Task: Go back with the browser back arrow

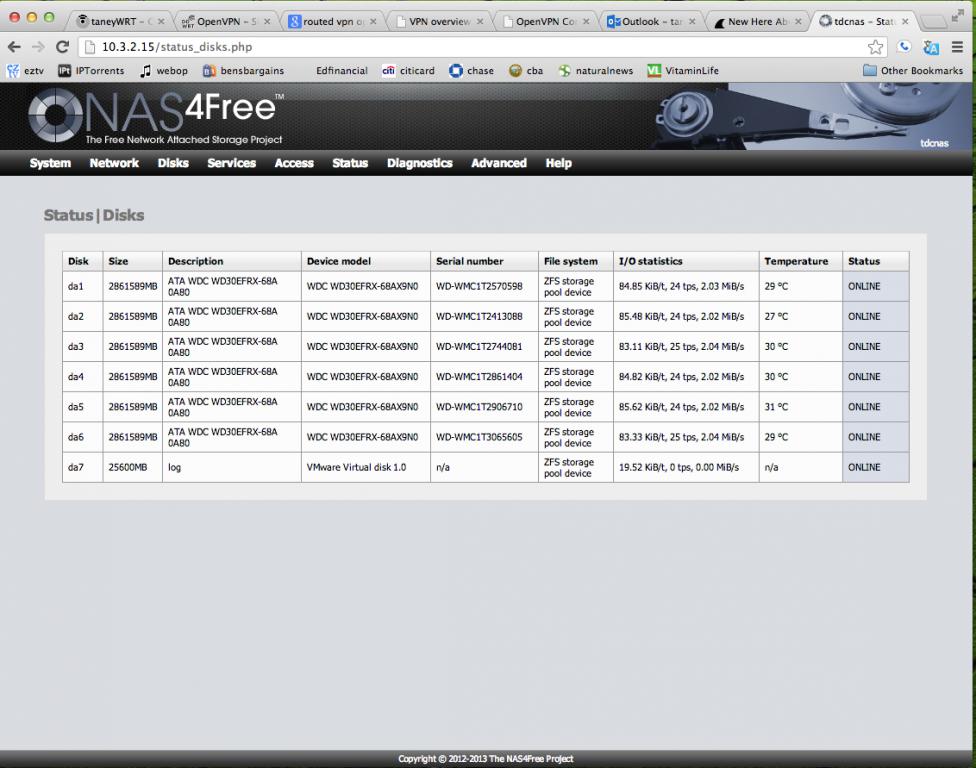Action: [x=14, y=47]
